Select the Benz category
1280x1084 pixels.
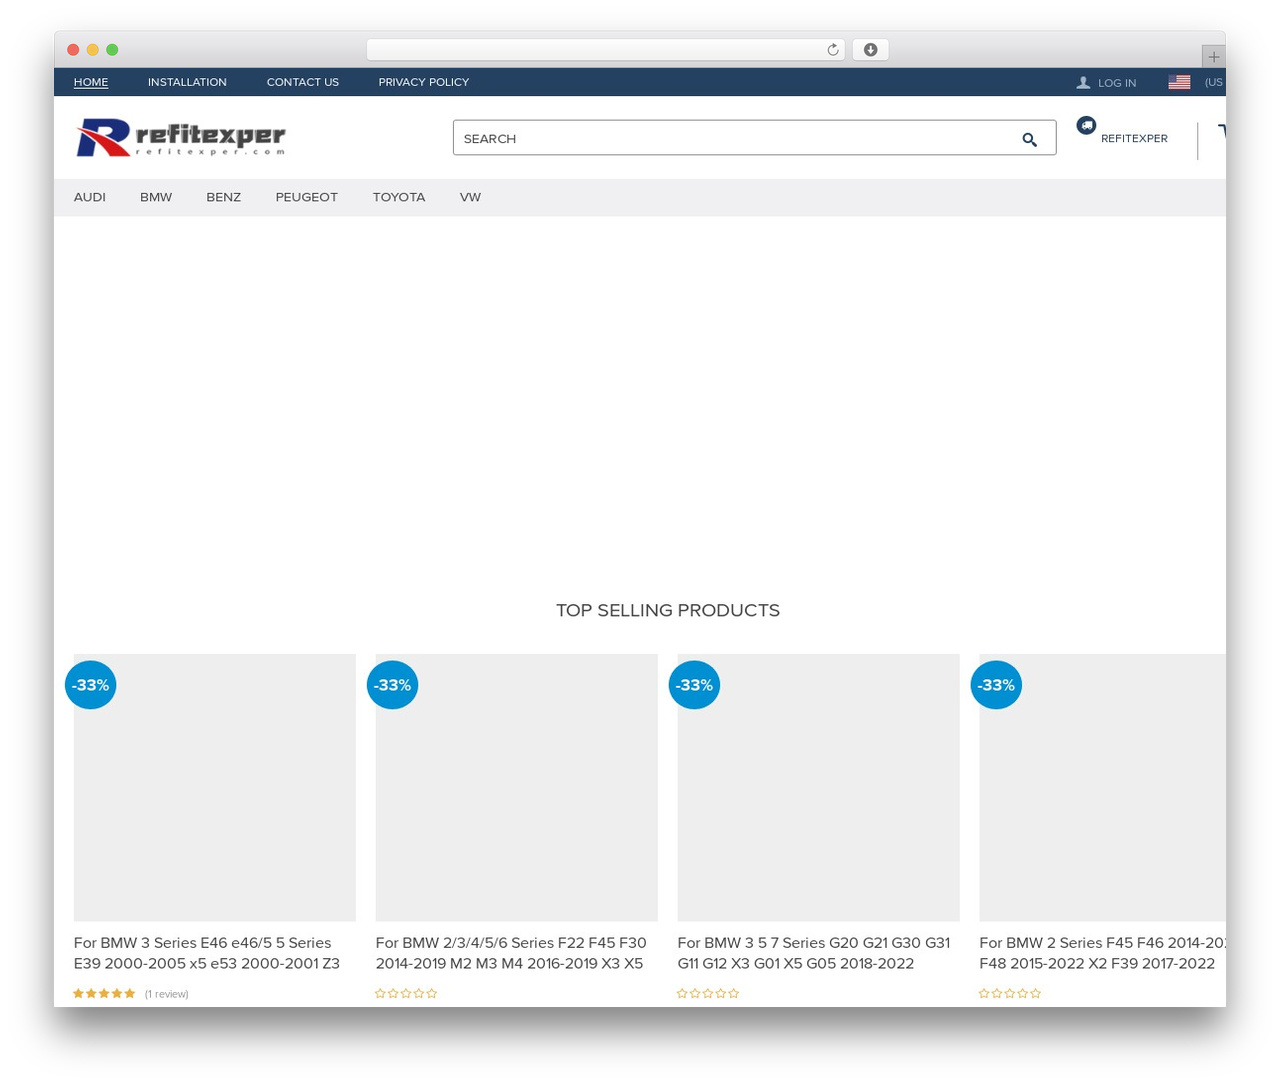pos(224,197)
